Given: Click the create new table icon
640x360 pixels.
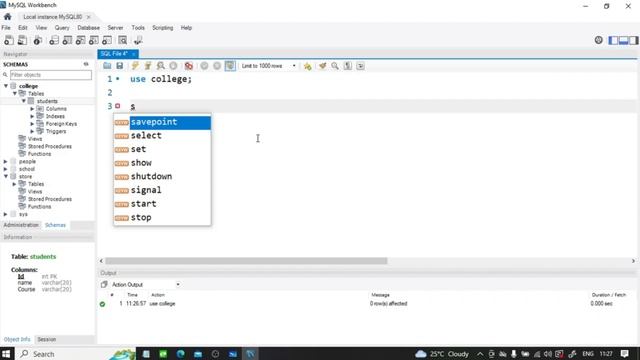Looking at the screenshot, I should (67, 40).
